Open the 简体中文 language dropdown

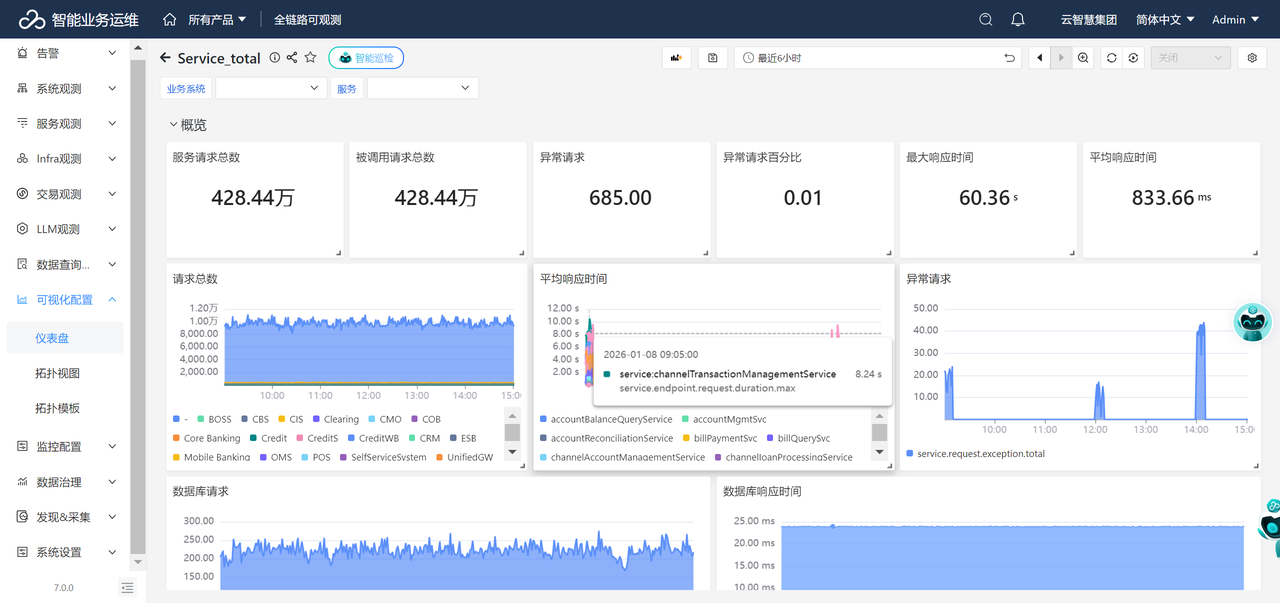[1165, 20]
